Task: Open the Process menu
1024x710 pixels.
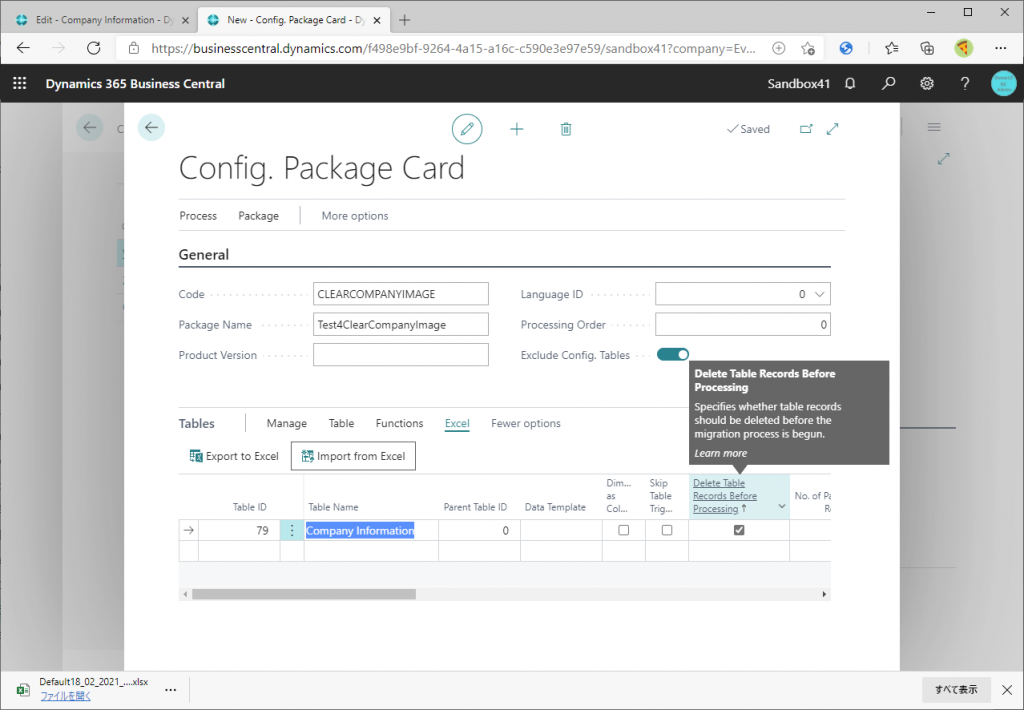Action: tap(198, 216)
